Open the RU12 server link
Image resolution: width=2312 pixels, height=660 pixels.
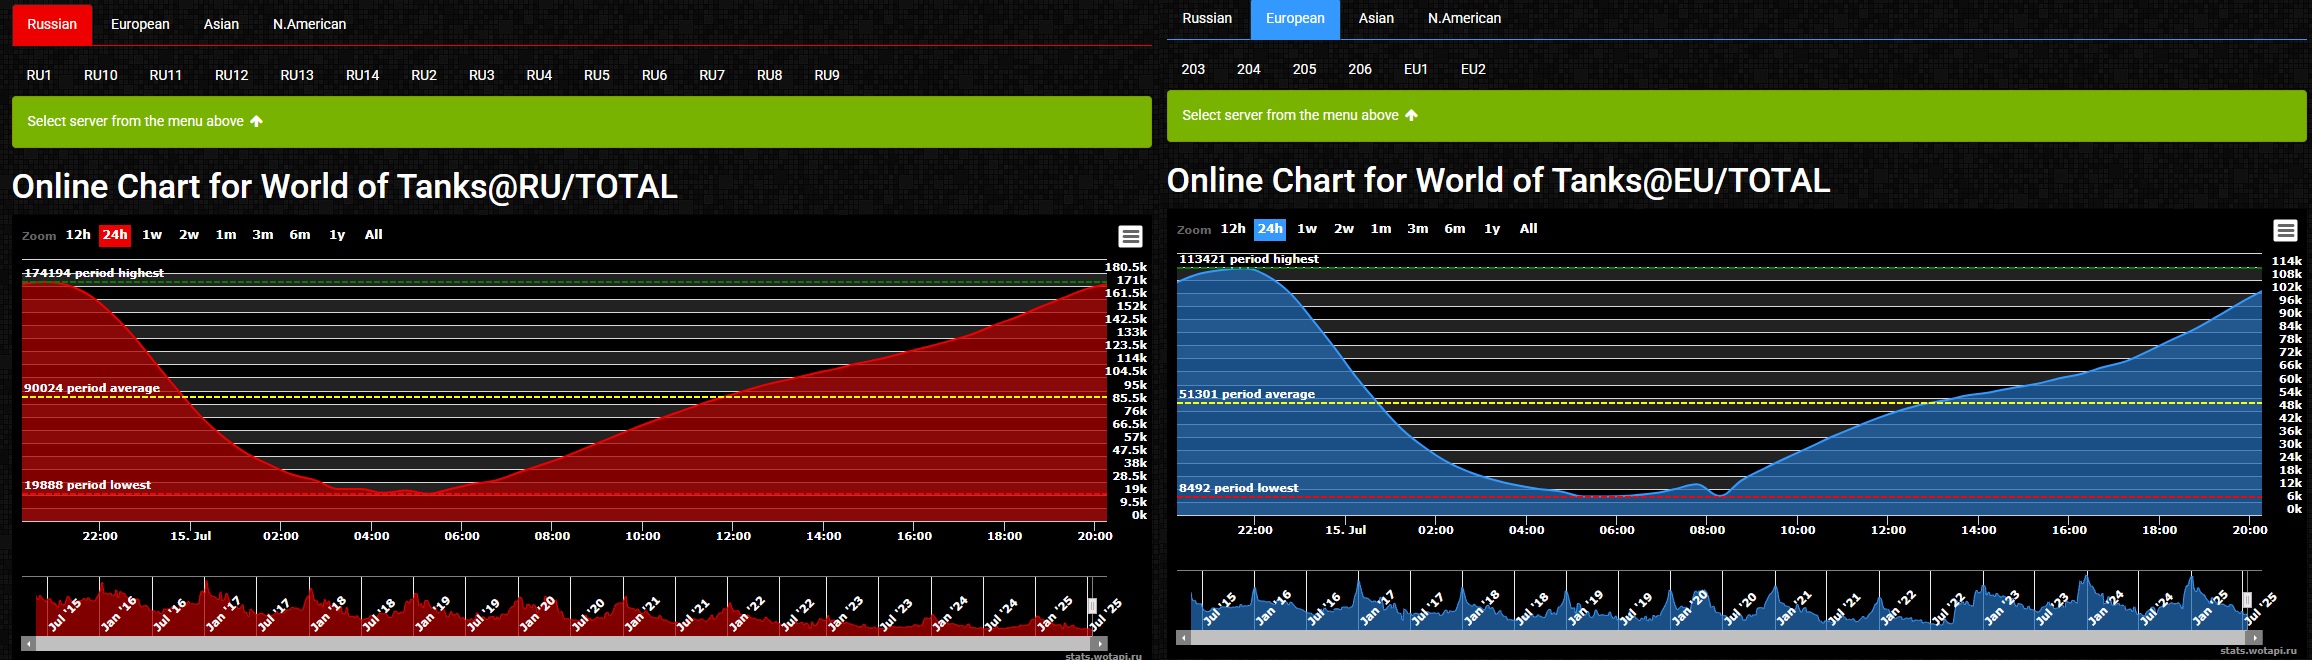tap(232, 75)
